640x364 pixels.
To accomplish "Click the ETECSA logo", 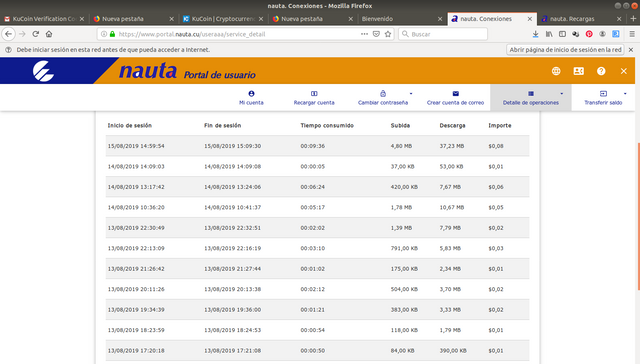I will (x=43, y=71).
